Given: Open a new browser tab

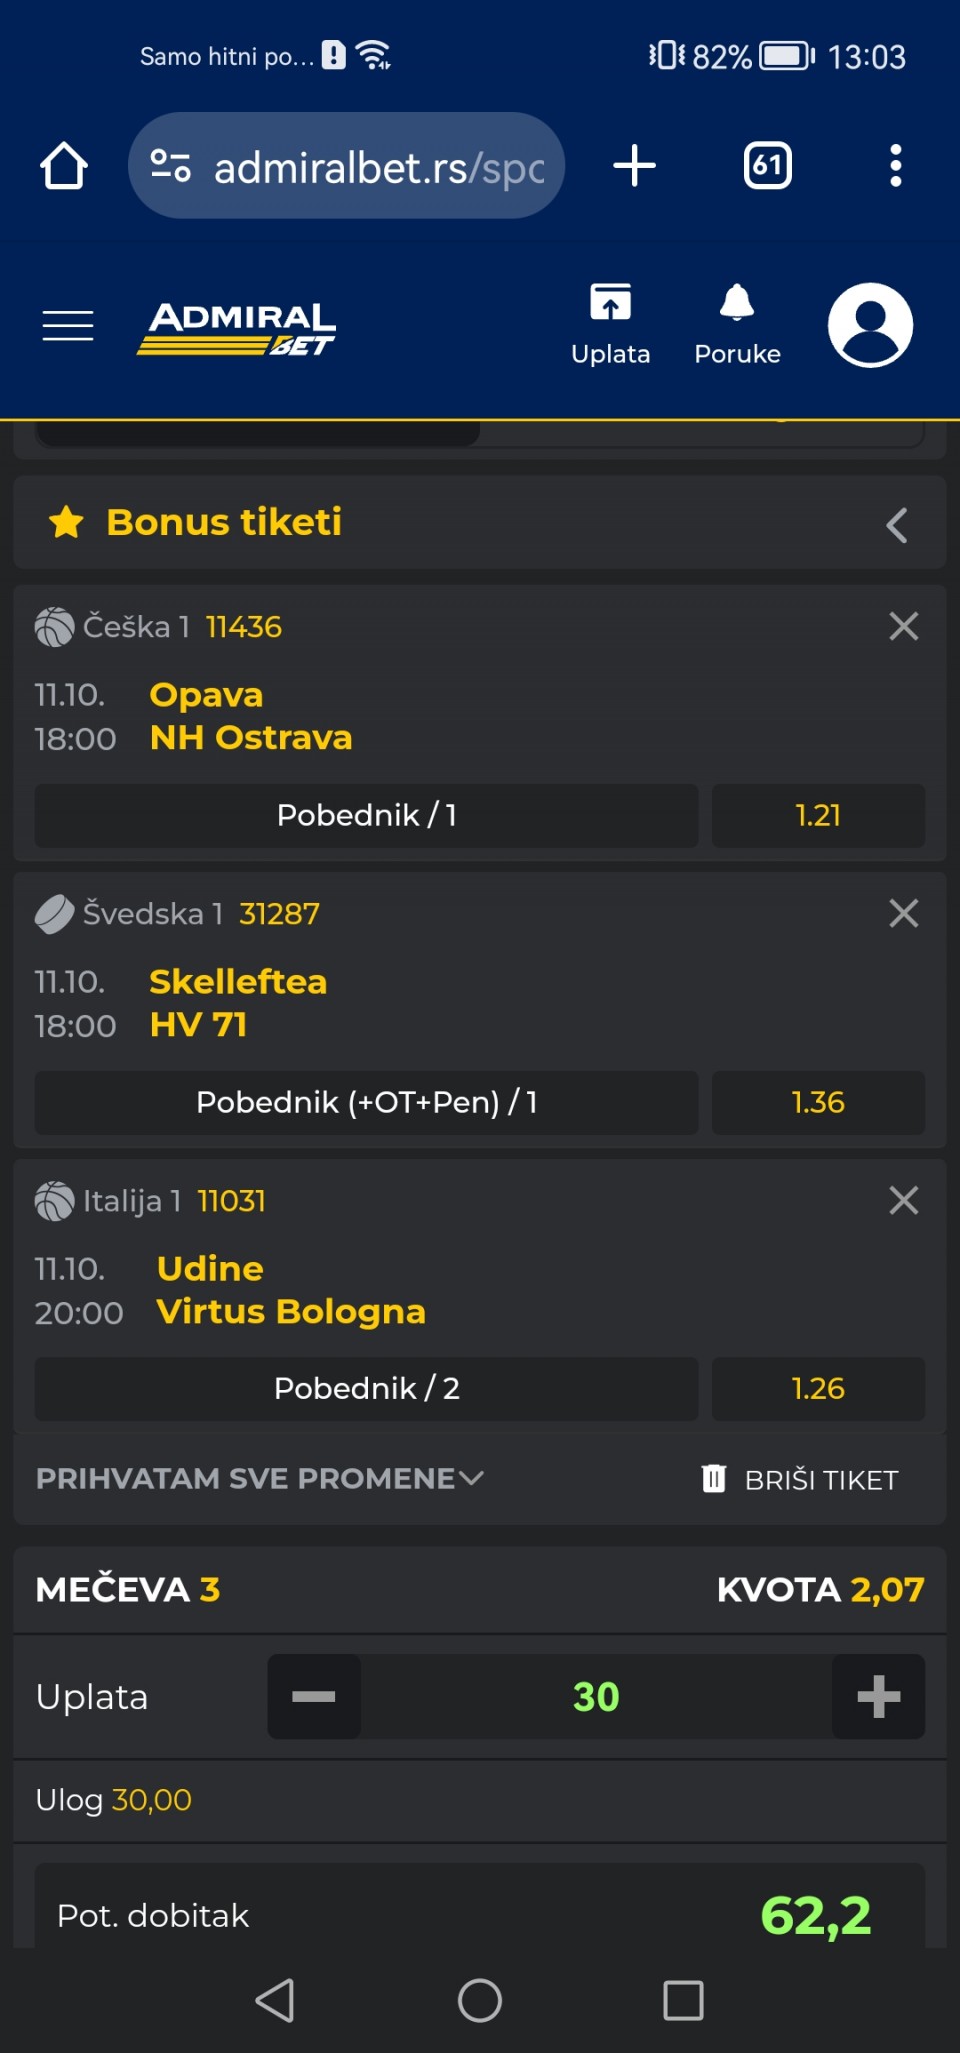Looking at the screenshot, I should click(x=634, y=166).
